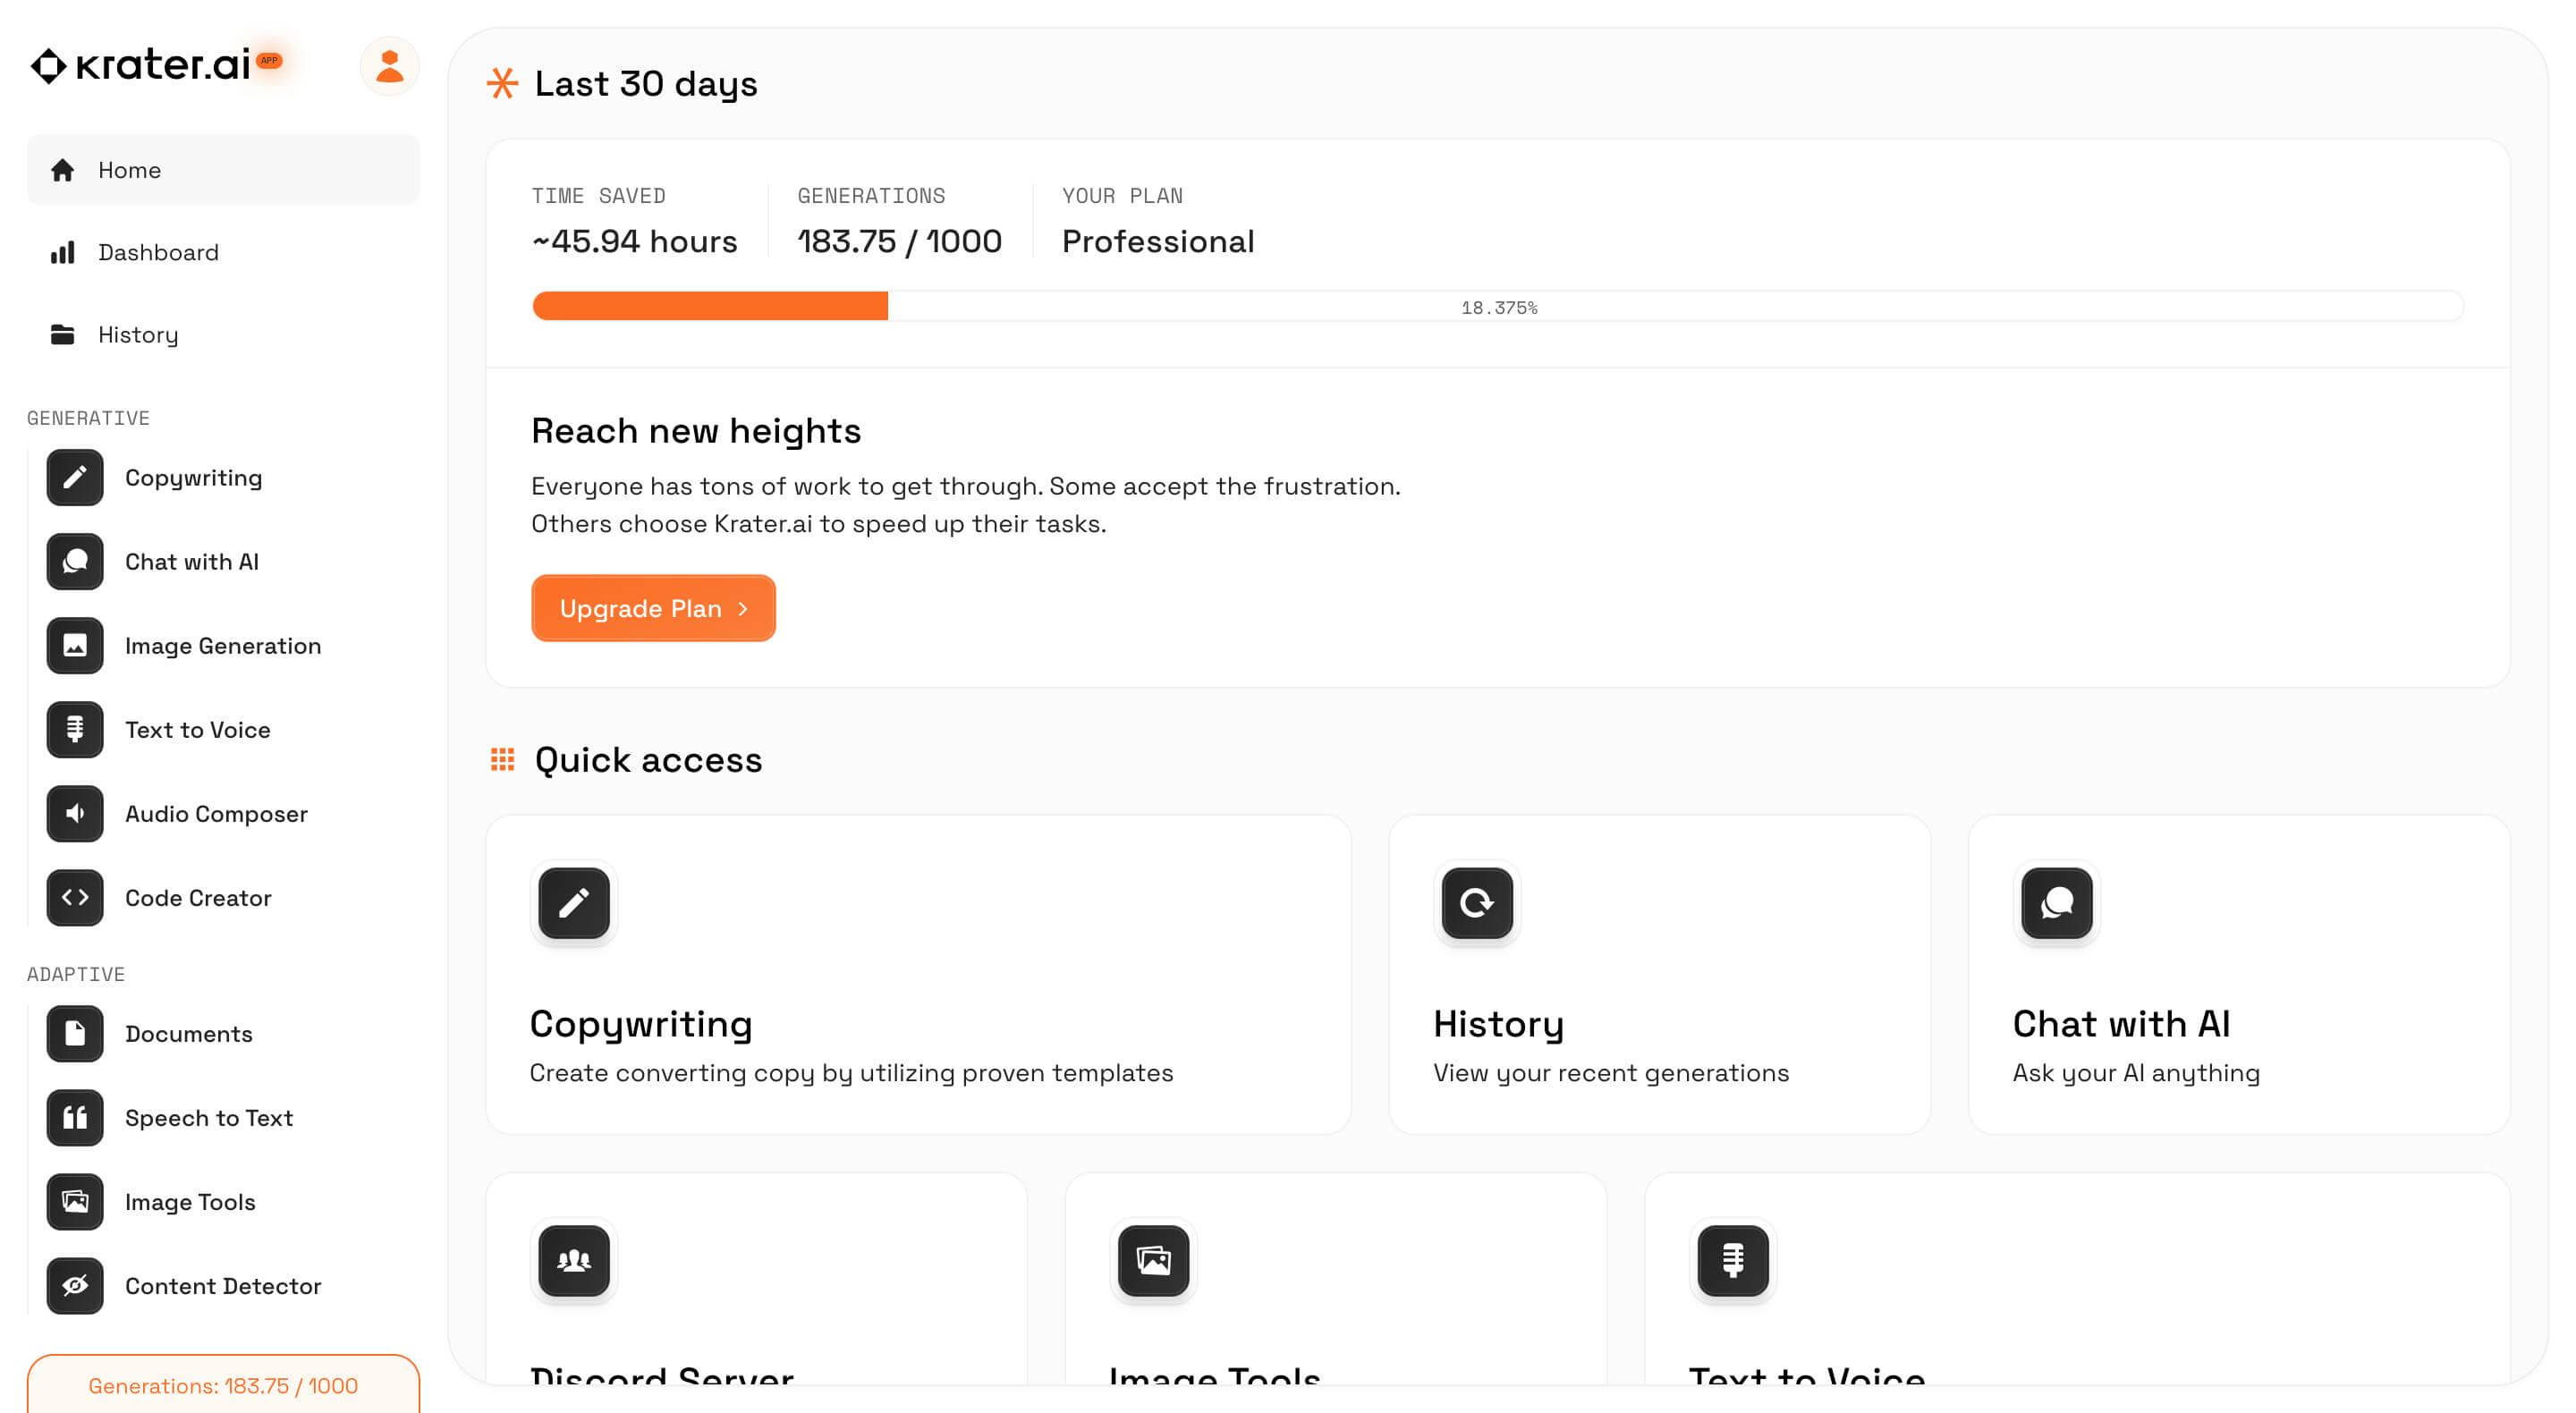Open Audio Composer speaker icon
The width and height of the screenshot is (2576, 1413).
[75, 814]
